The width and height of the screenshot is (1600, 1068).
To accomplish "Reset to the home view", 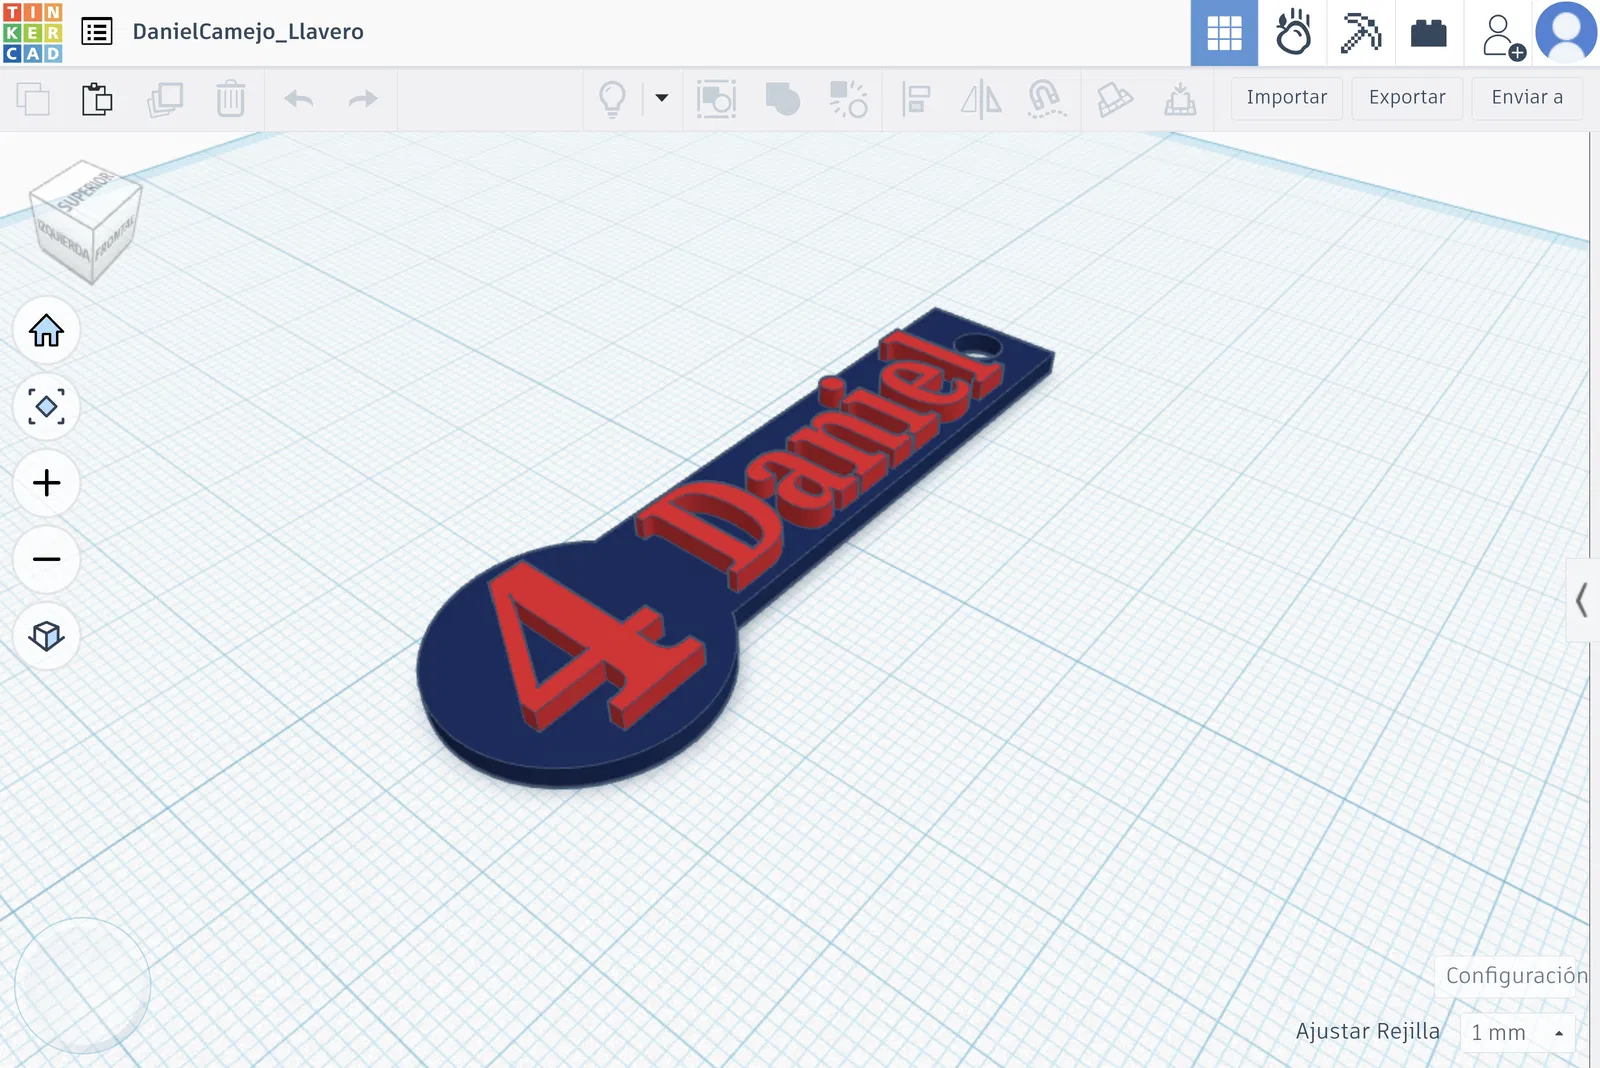I will 47,331.
